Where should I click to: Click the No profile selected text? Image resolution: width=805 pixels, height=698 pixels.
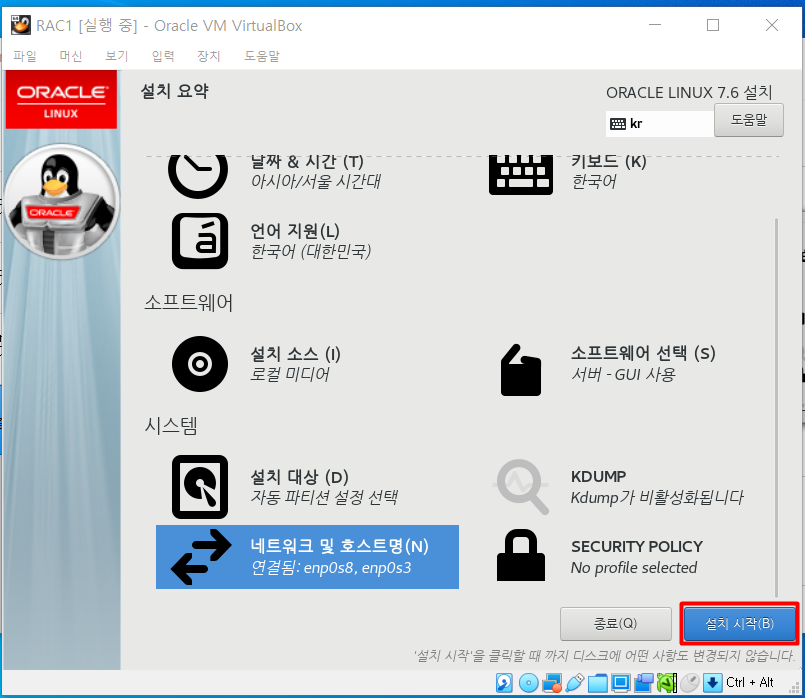click(x=634, y=568)
